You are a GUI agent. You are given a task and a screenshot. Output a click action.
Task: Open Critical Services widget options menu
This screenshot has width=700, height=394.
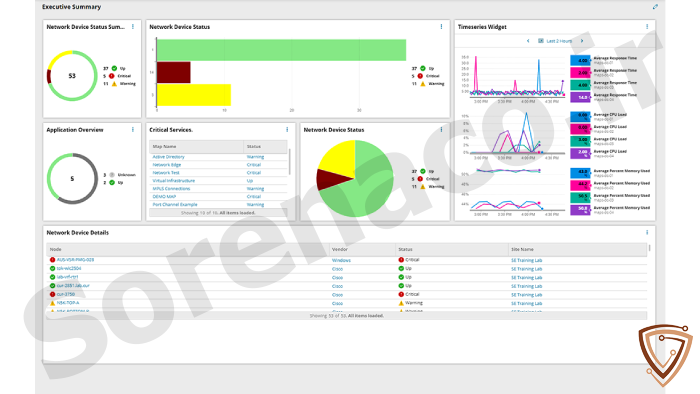pyautogui.click(x=287, y=129)
